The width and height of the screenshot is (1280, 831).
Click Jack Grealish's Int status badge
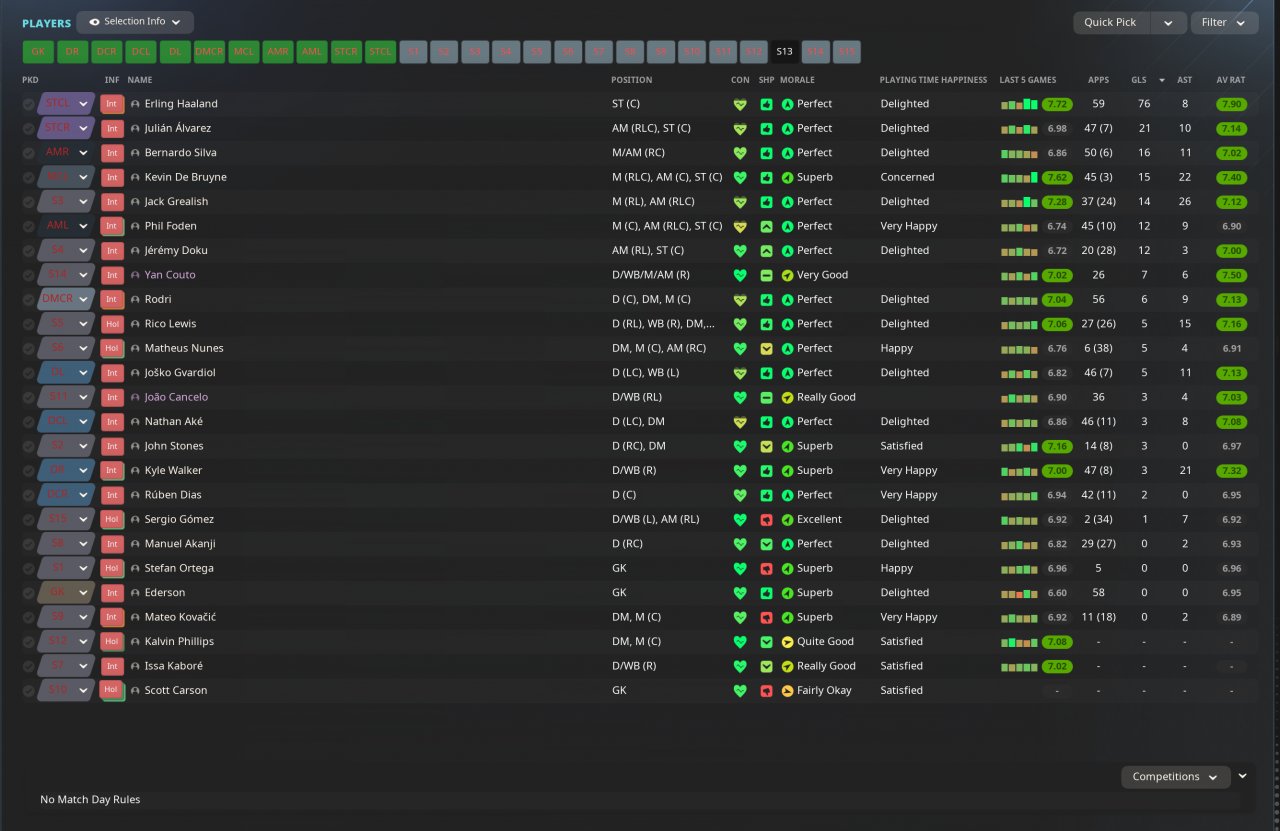(x=112, y=202)
